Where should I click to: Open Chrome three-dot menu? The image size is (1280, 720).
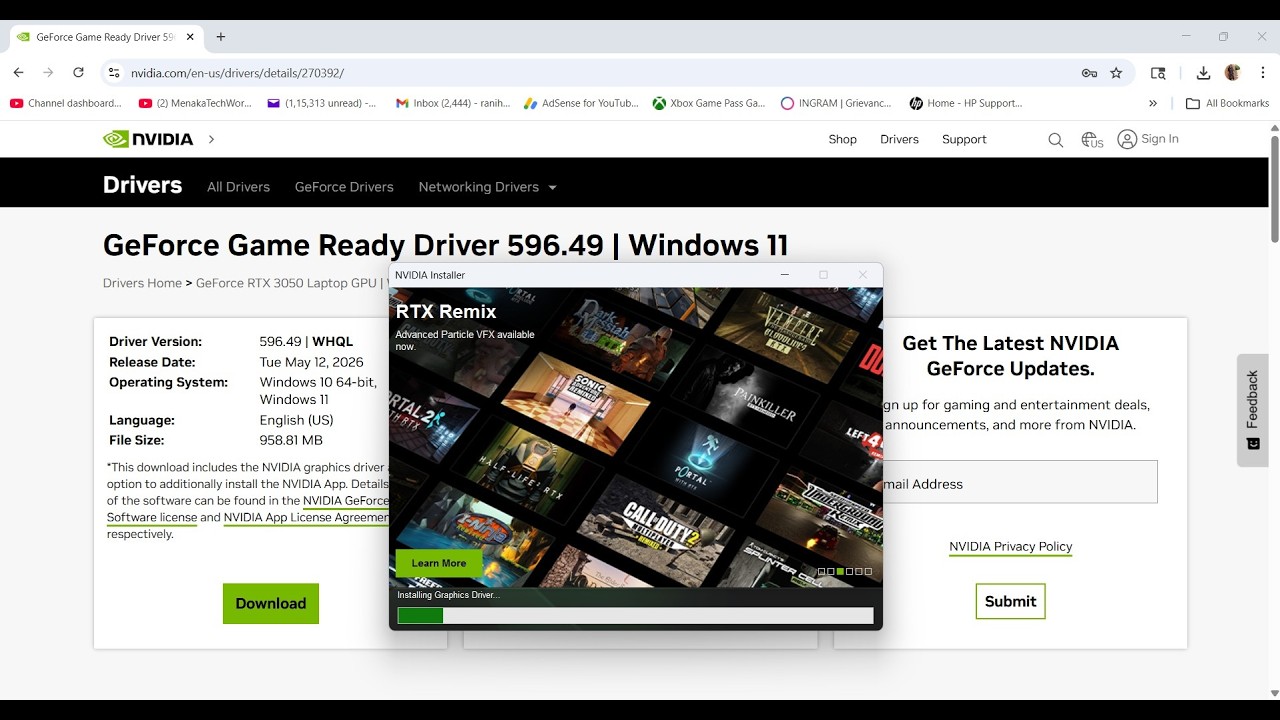coord(1261,73)
